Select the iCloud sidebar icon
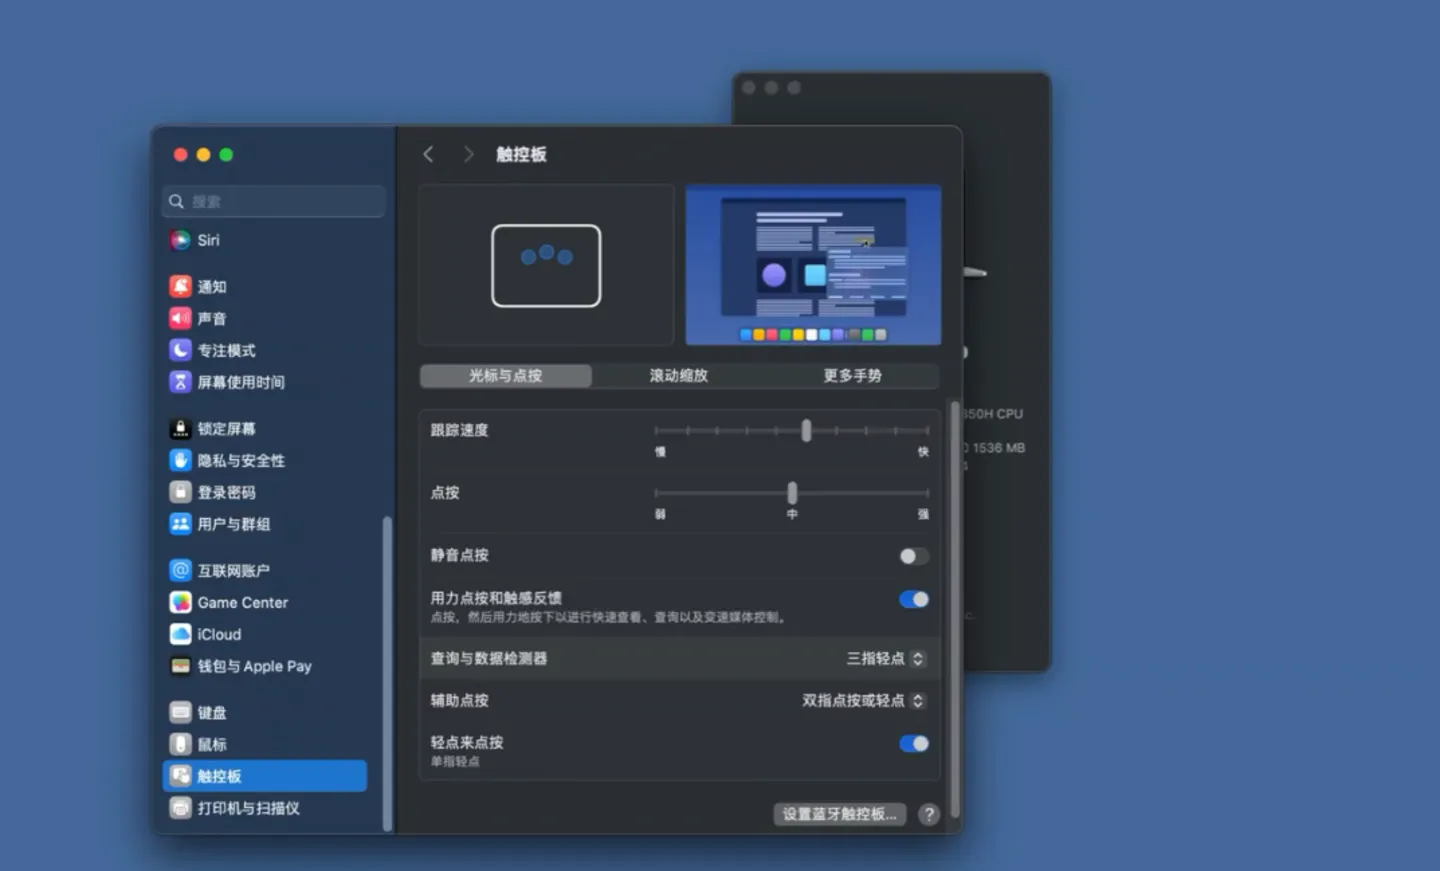The height and width of the screenshot is (871, 1440). point(217,633)
